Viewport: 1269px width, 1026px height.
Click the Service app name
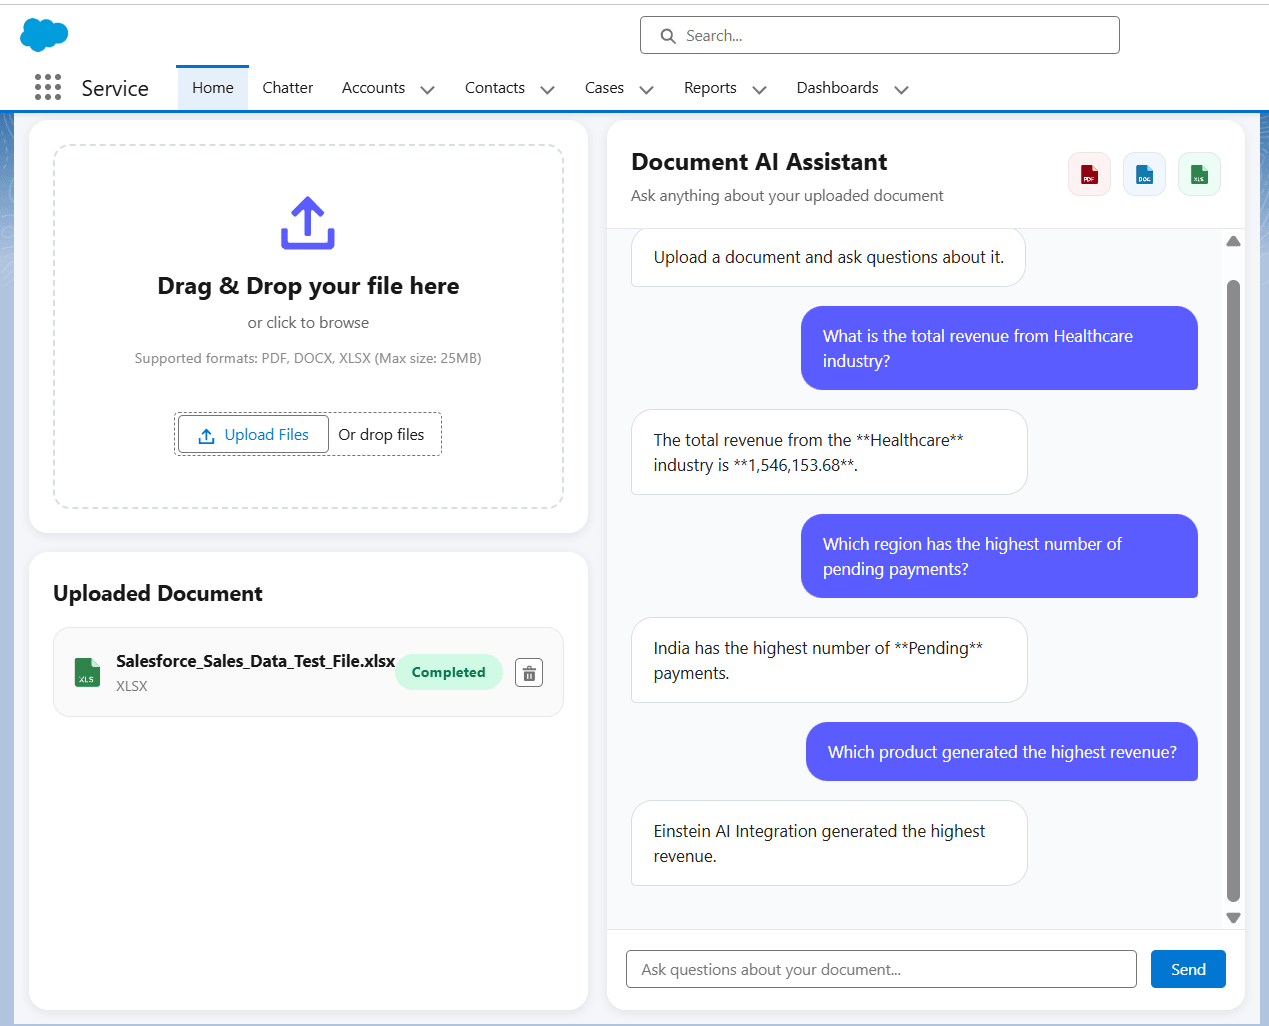[115, 88]
